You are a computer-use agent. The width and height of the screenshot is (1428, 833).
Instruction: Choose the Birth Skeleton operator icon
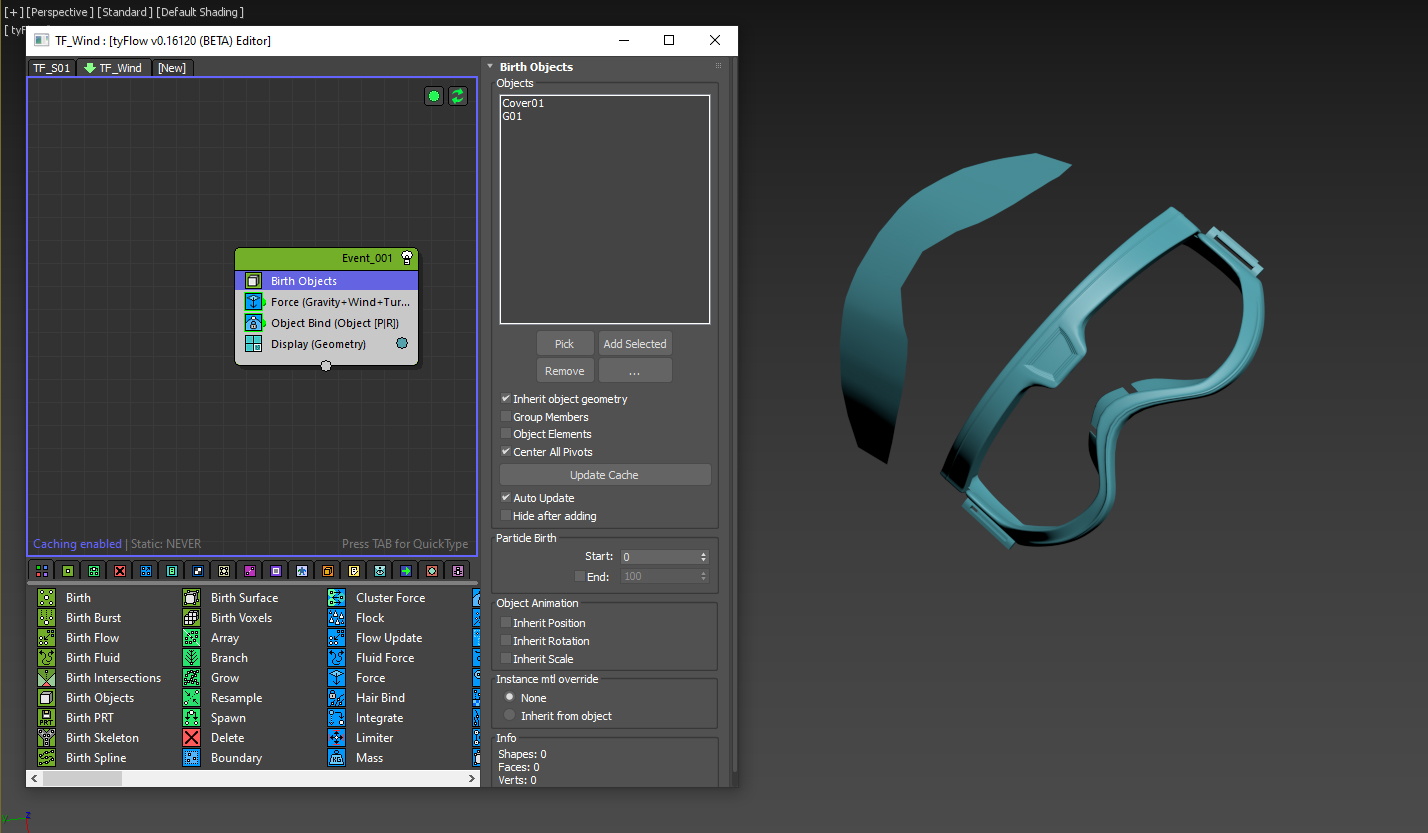[x=46, y=737]
